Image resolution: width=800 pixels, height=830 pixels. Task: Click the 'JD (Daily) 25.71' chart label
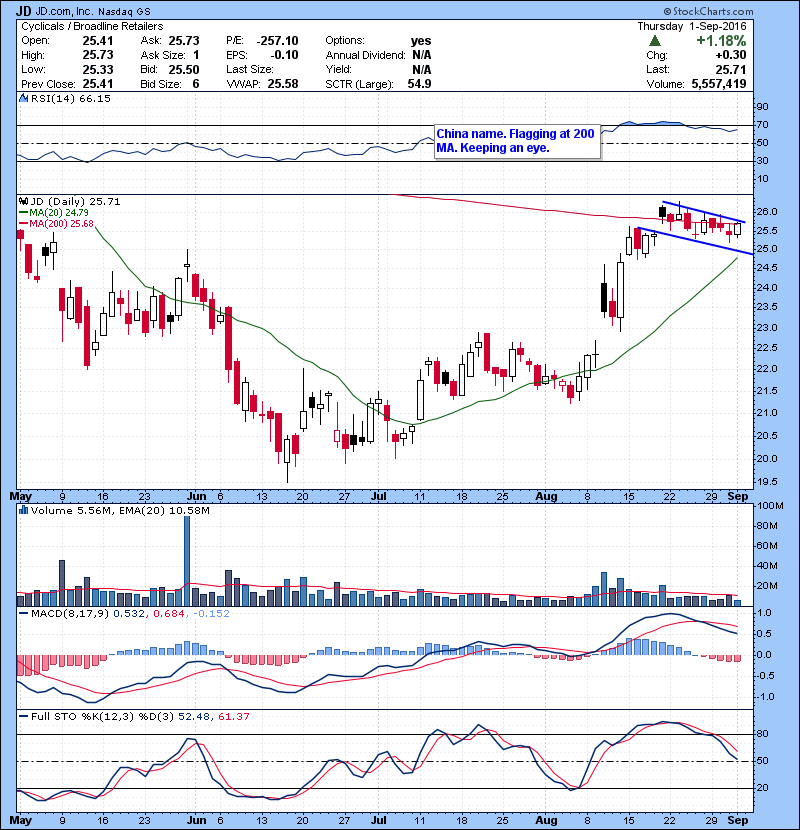point(75,201)
